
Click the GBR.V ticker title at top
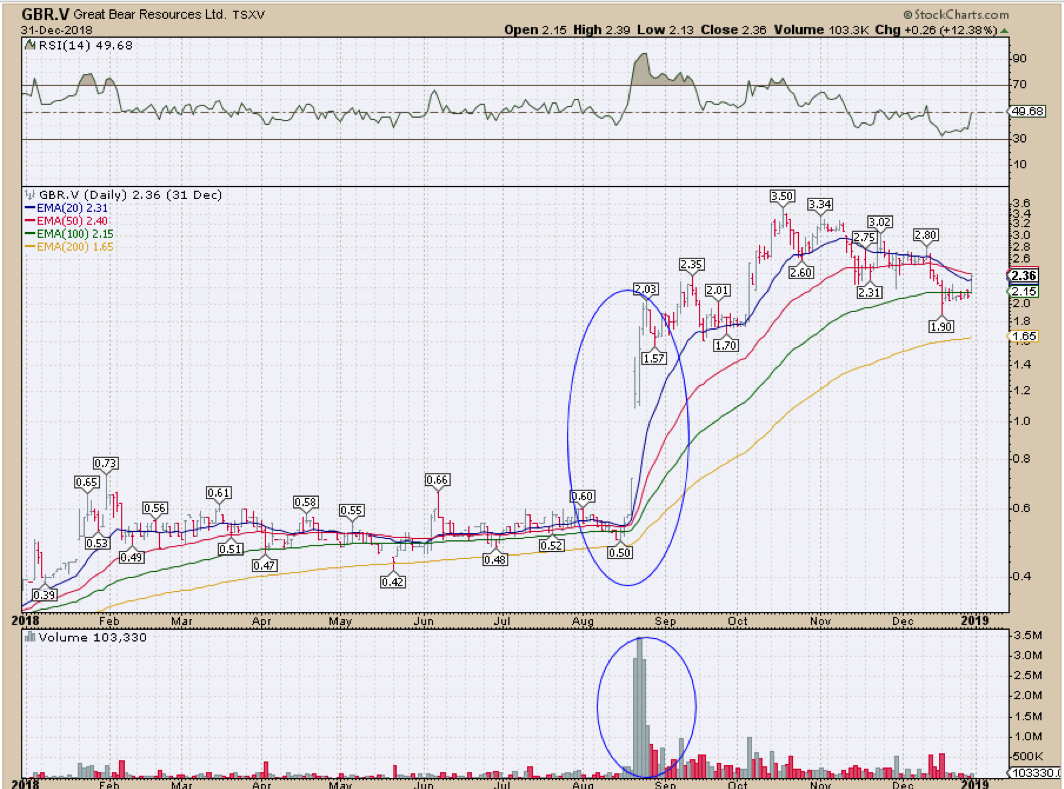pos(44,14)
